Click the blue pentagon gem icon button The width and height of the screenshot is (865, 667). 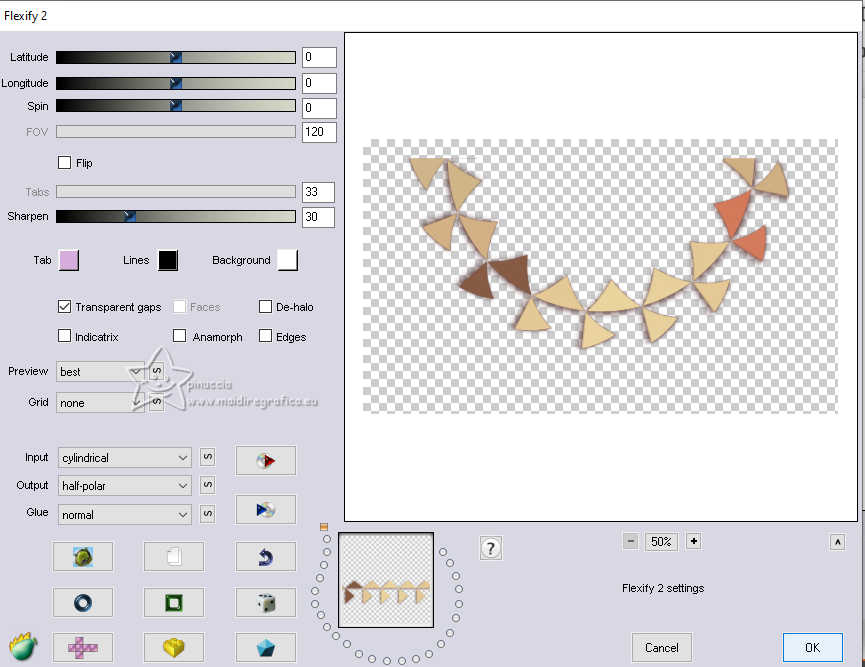[x=265, y=647]
